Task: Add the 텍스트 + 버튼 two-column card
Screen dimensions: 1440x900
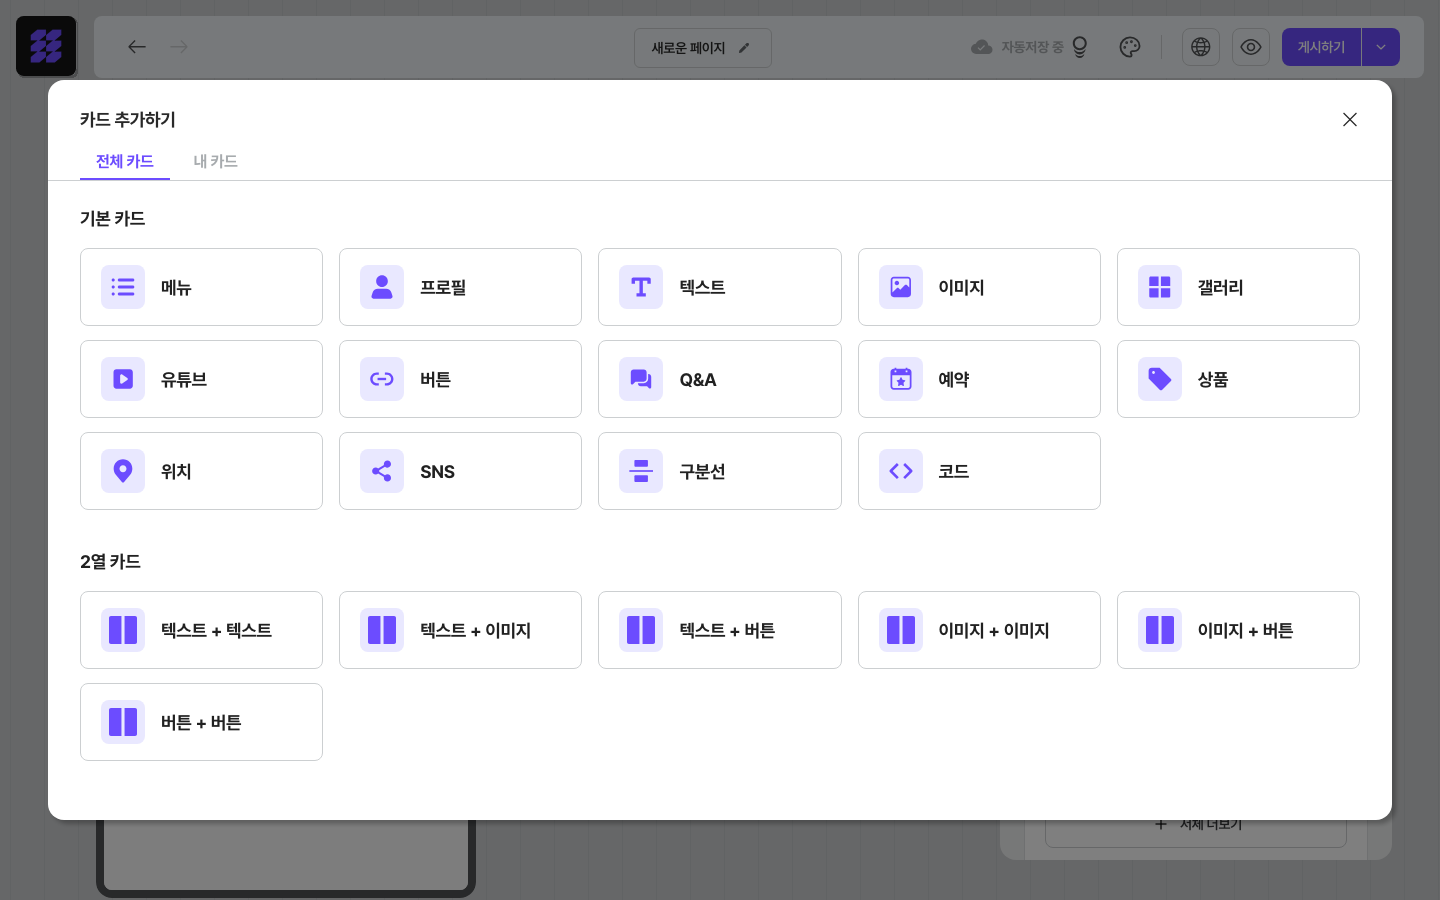Action: point(720,630)
